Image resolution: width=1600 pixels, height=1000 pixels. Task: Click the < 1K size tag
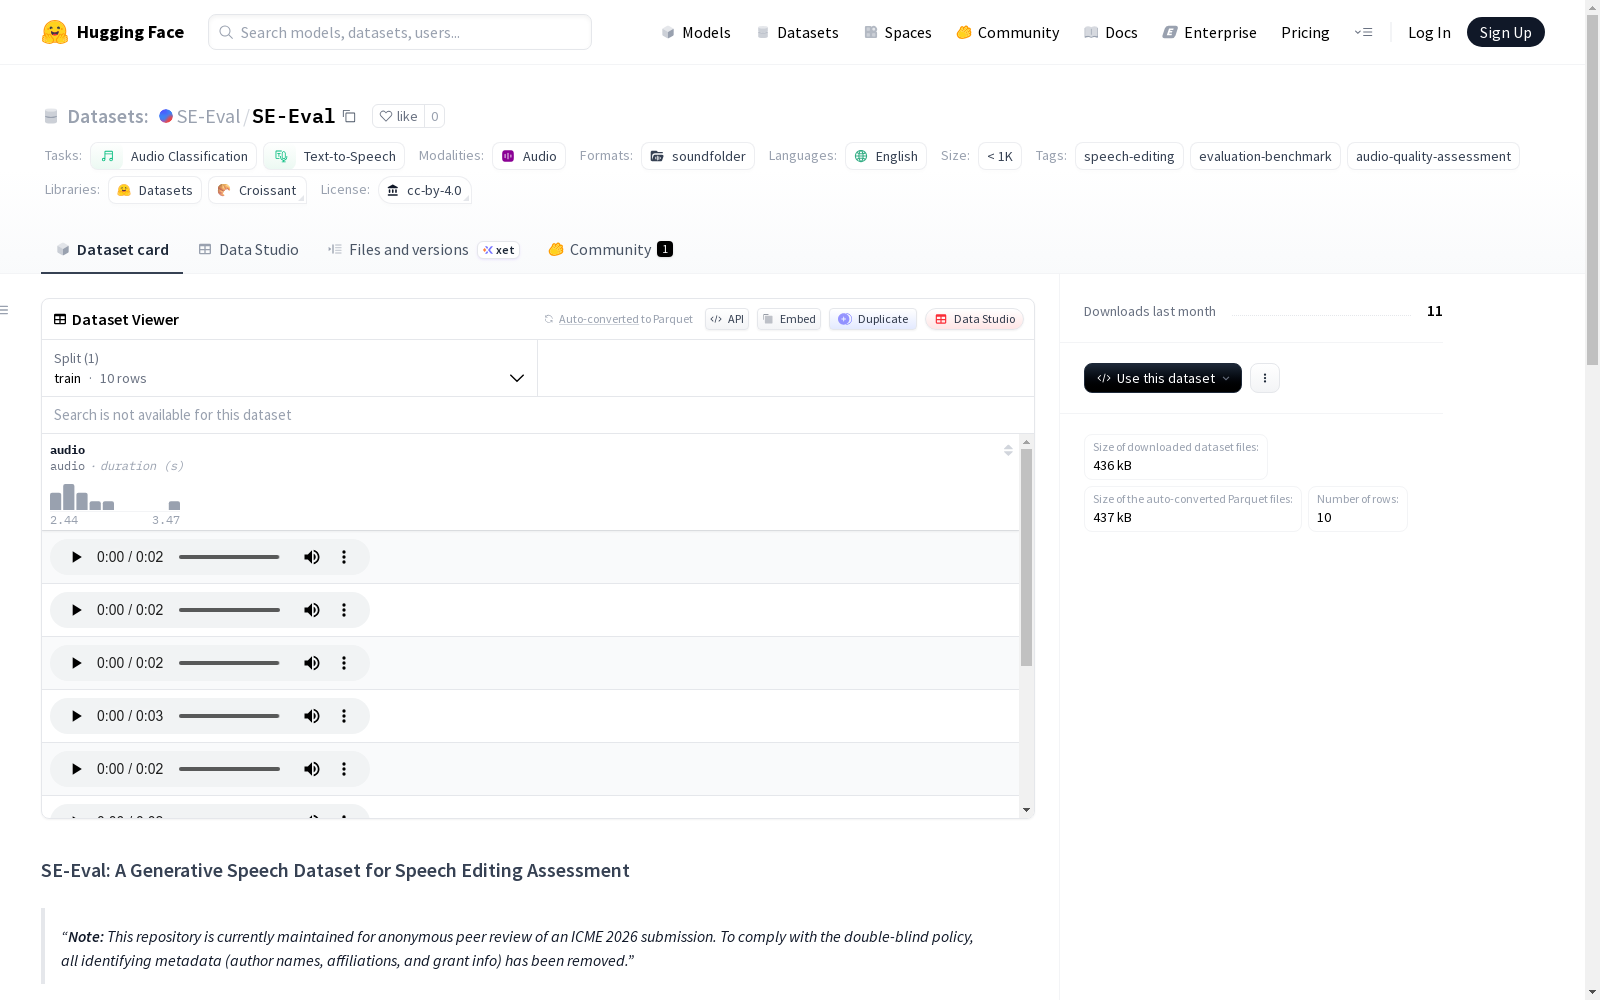(1000, 156)
